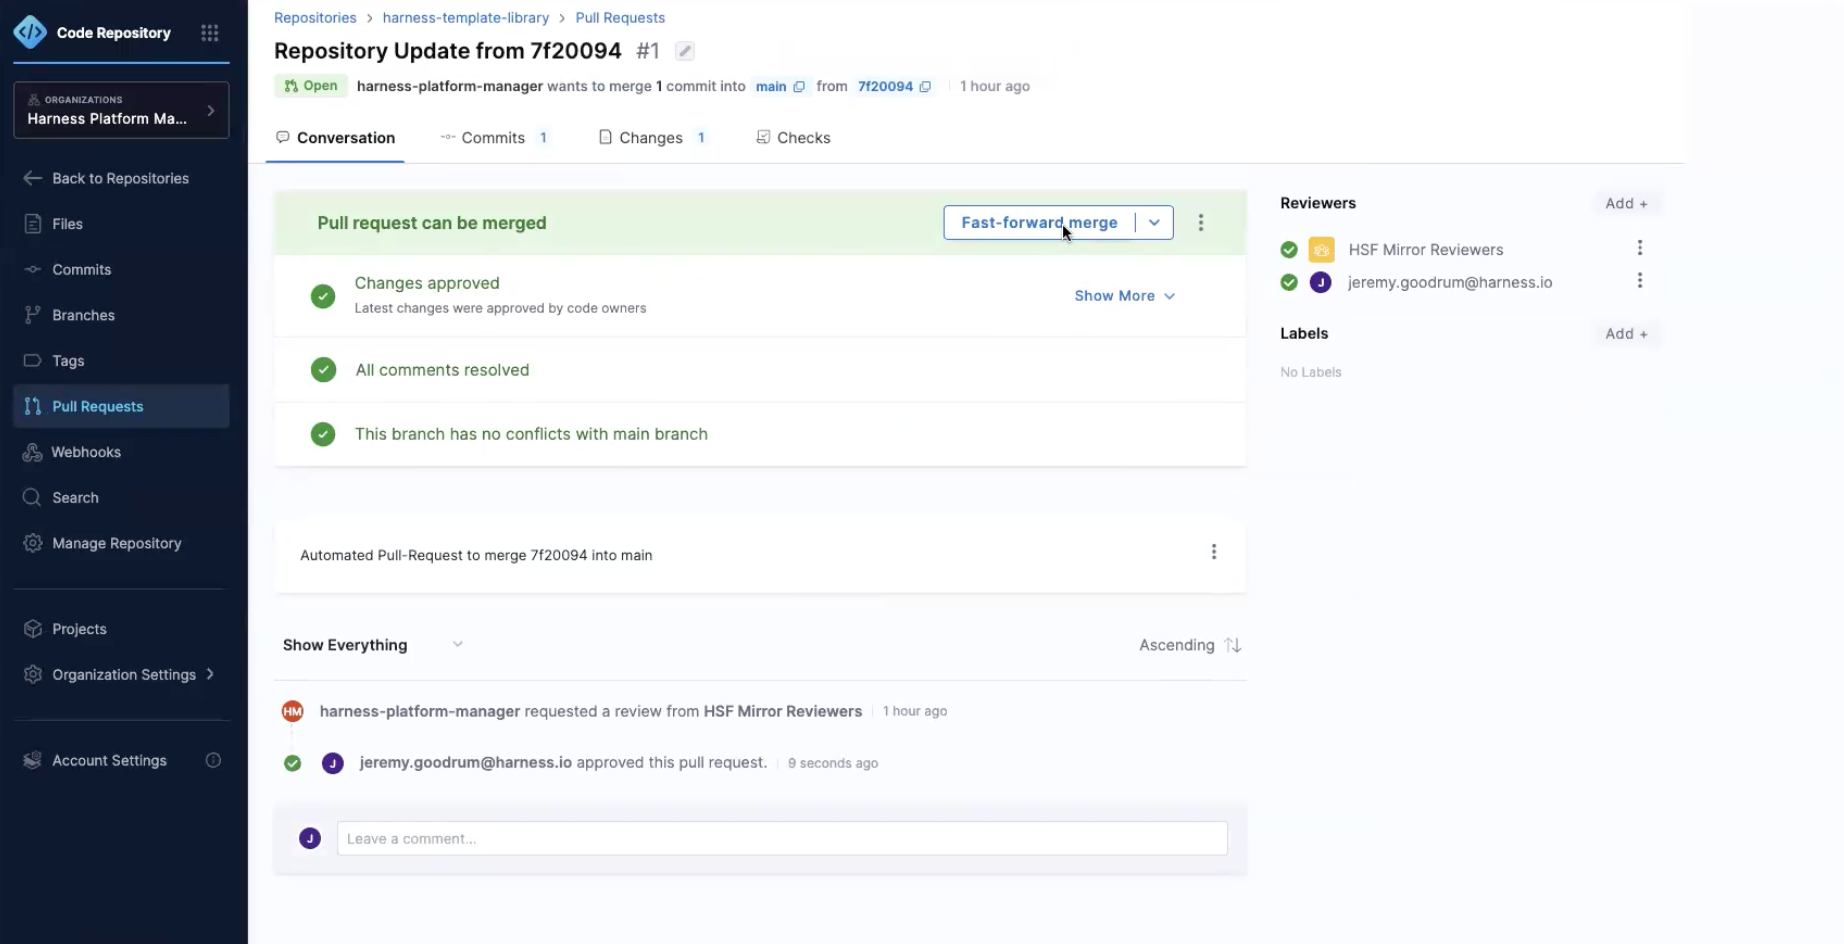Add a reviewer with Add + button
This screenshot has height=944, width=1844.
point(1625,203)
